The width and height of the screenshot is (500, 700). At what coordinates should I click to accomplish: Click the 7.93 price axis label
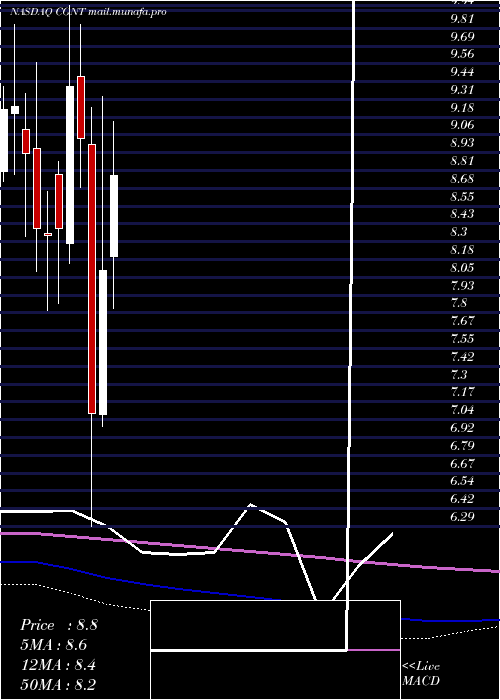(462, 285)
